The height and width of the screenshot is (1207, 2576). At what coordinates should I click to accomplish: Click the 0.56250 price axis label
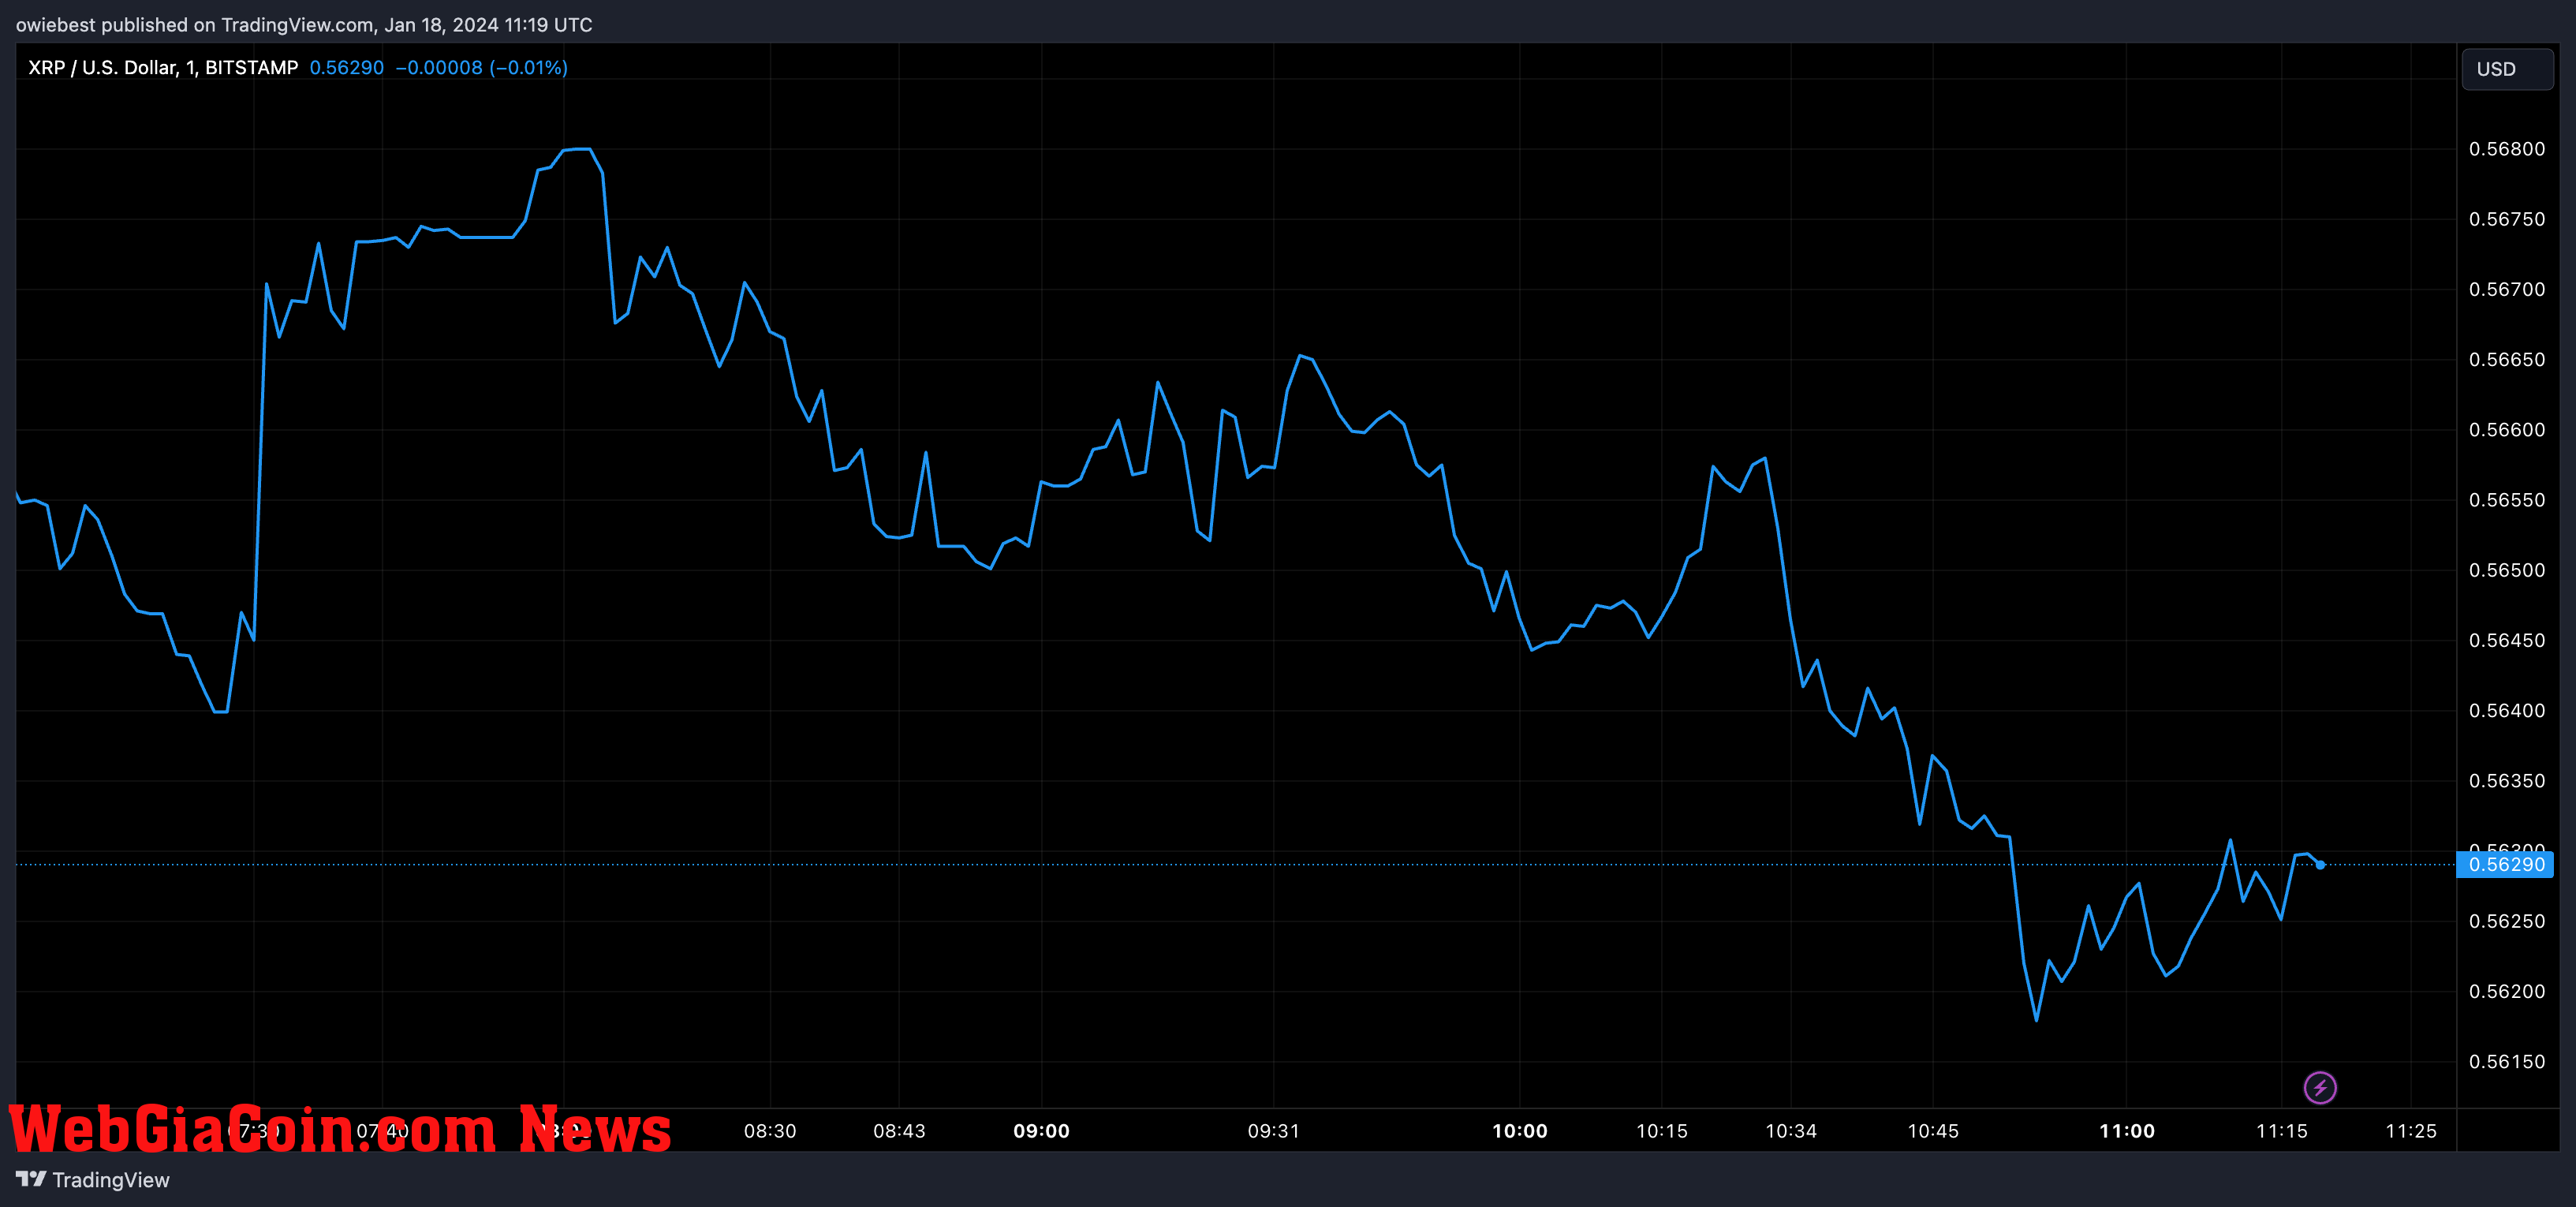point(2507,921)
